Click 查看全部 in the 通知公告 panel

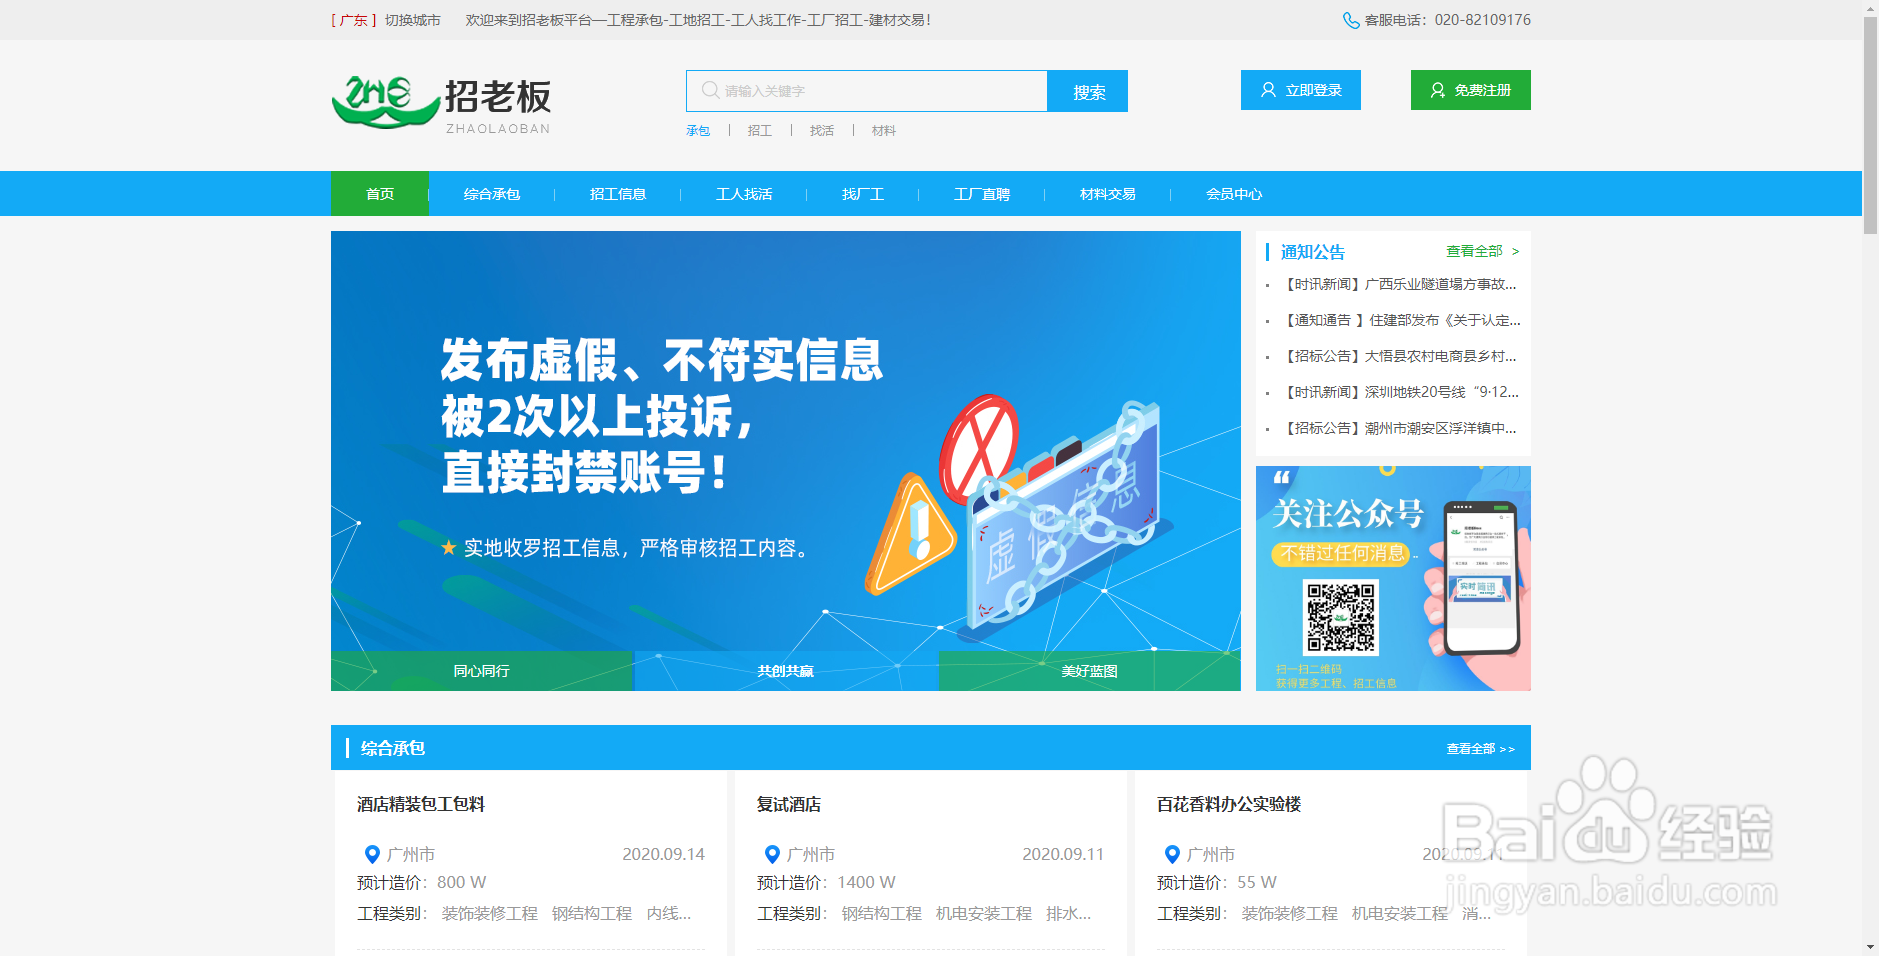[x=1474, y=252]
